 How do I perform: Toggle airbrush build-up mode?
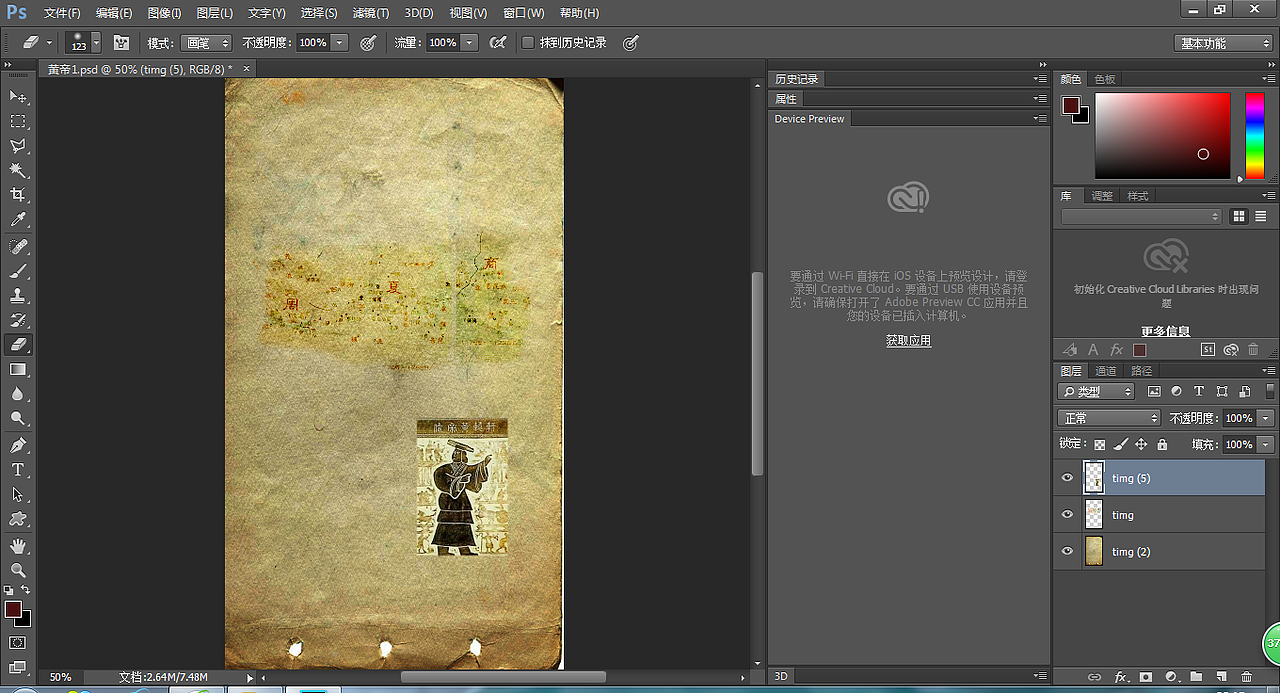(497, 43)
